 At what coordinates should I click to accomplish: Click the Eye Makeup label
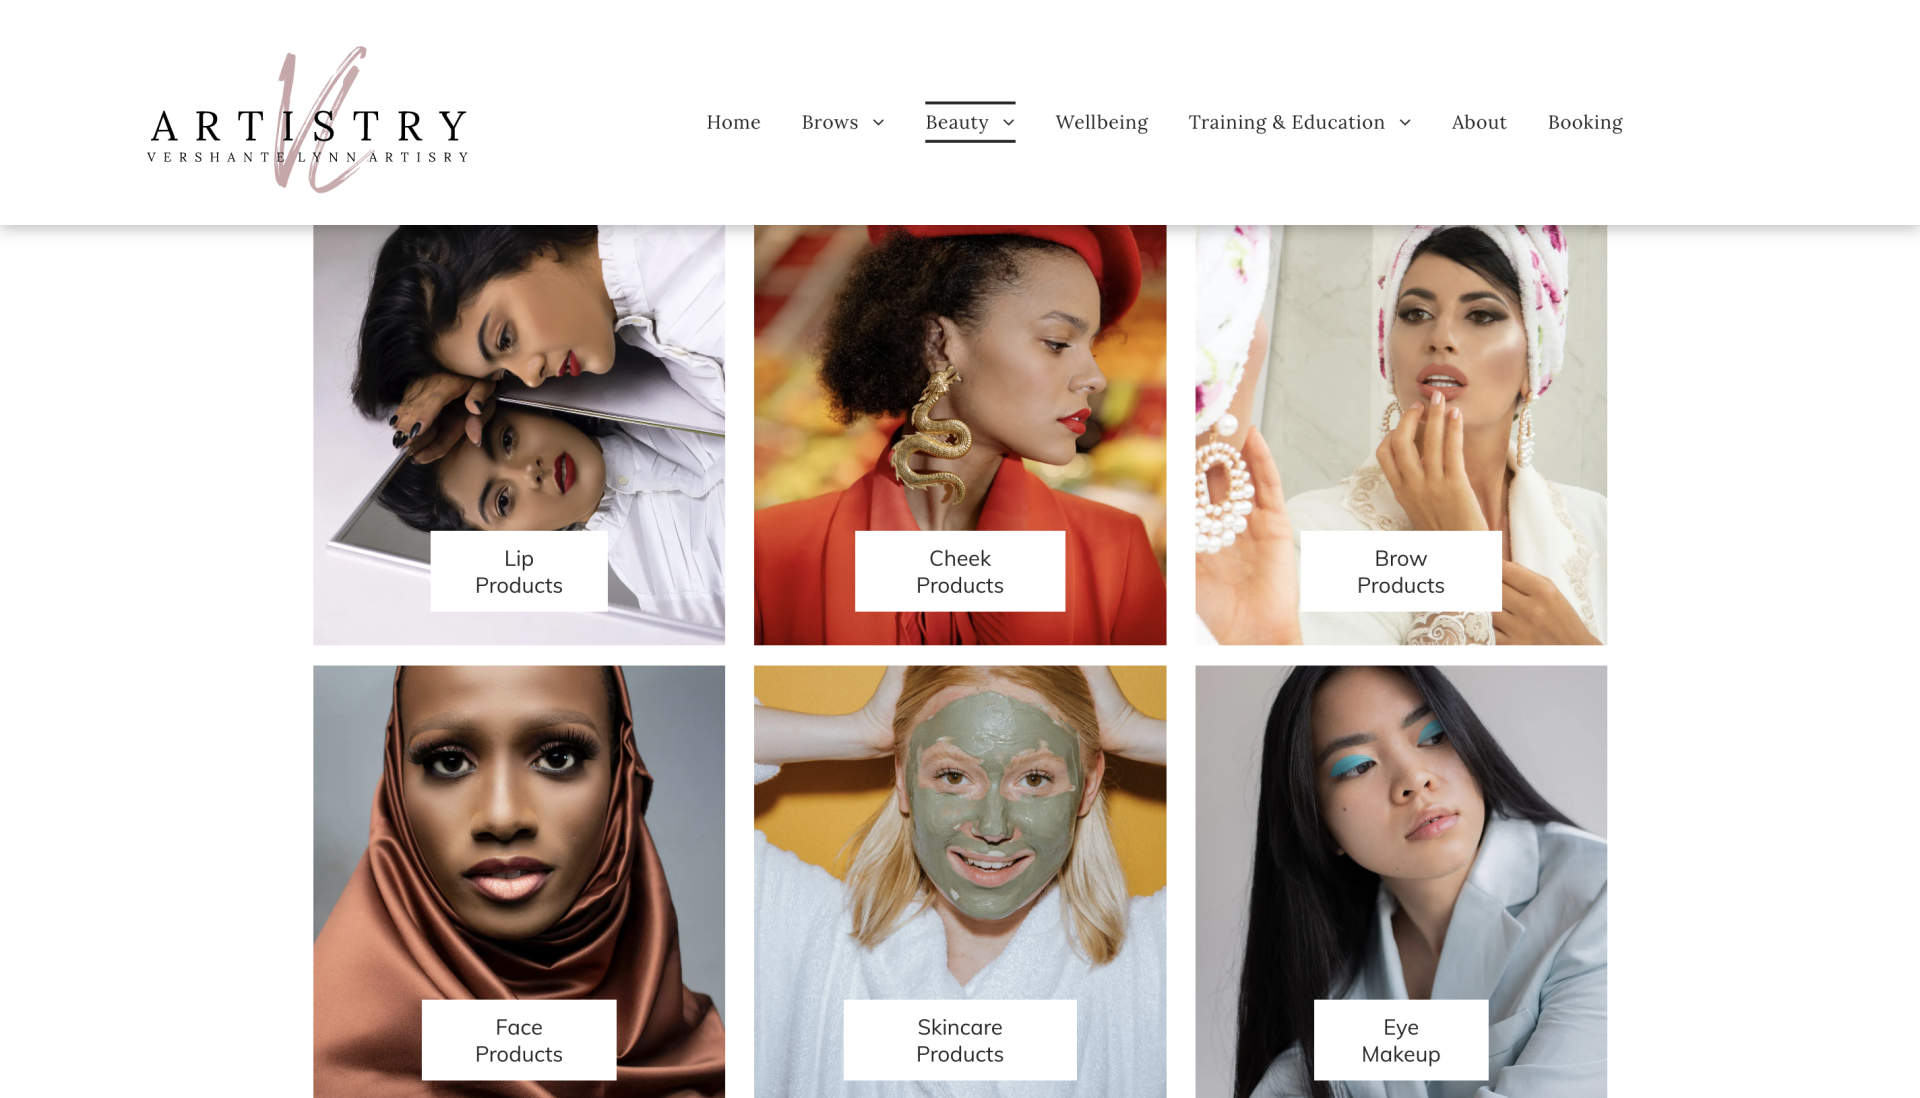click(1400, 1040)
